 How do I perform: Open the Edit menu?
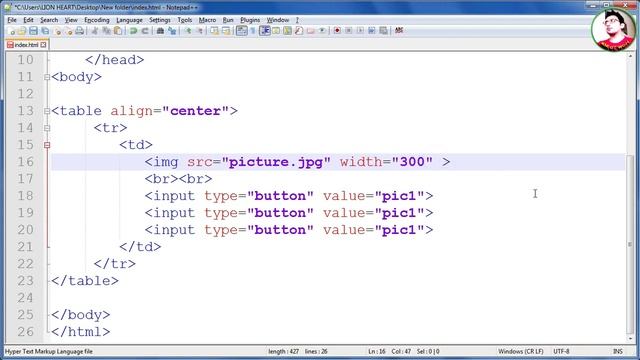[x=28, y=20]
